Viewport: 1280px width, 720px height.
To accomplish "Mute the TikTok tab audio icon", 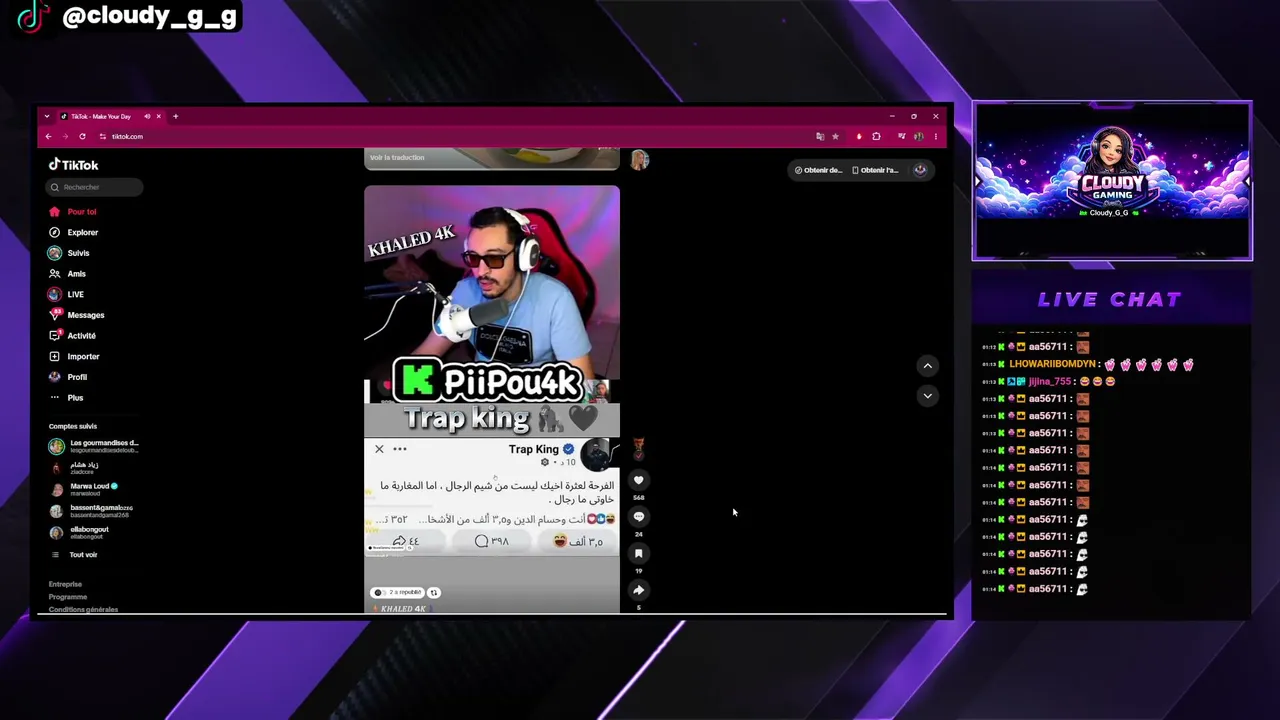I will tap(147, 117).
